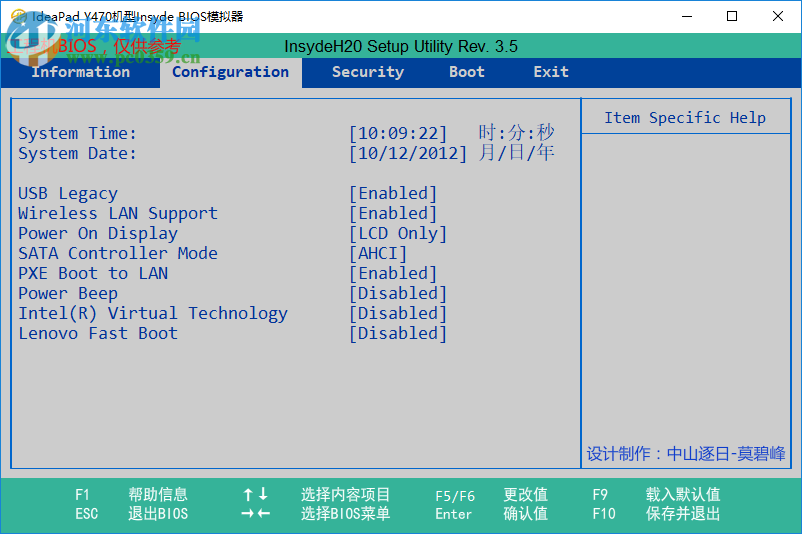This screenshot has width=802, height=534.
Task: Select the Power Beep label
Action: (68, 293)
